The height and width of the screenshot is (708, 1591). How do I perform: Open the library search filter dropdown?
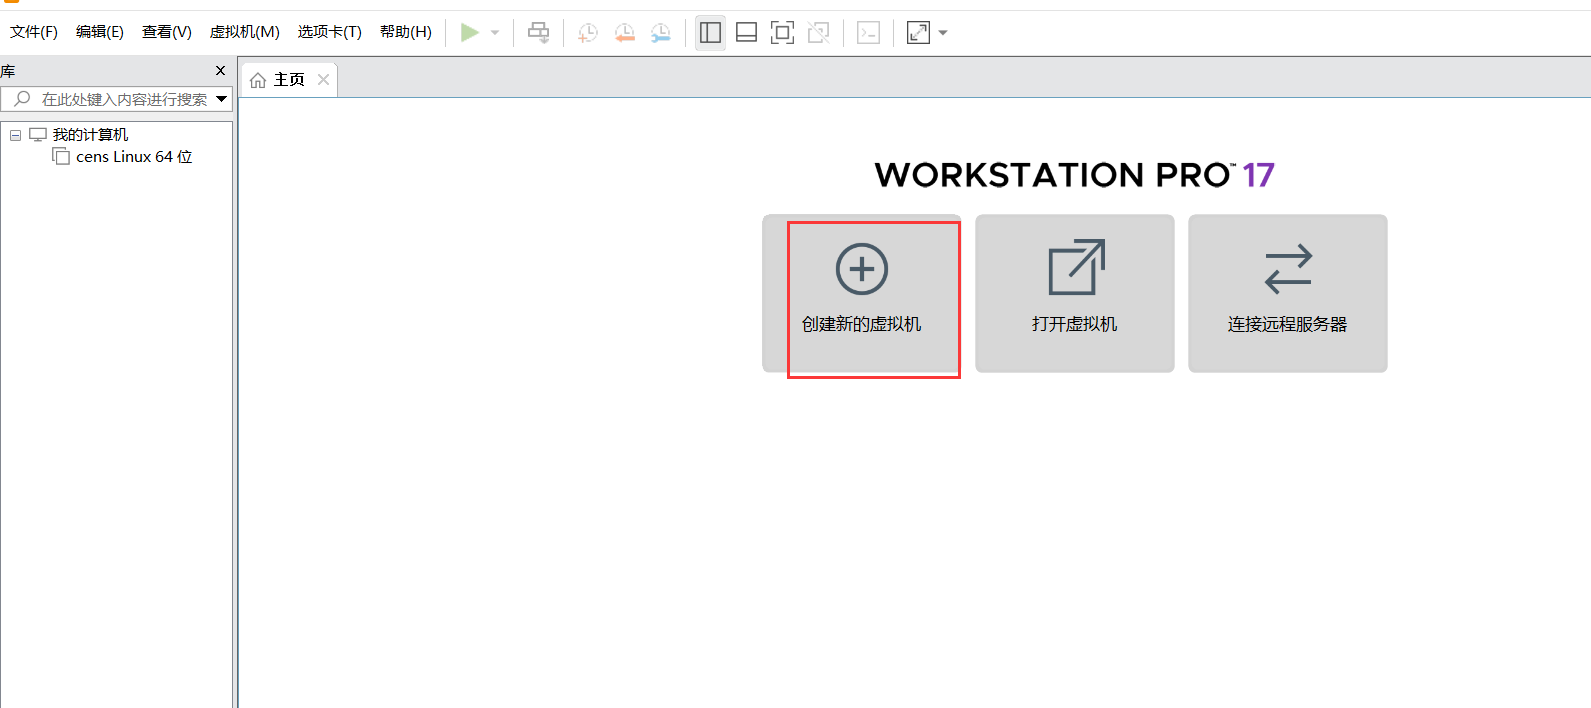(x=222, y=99)
